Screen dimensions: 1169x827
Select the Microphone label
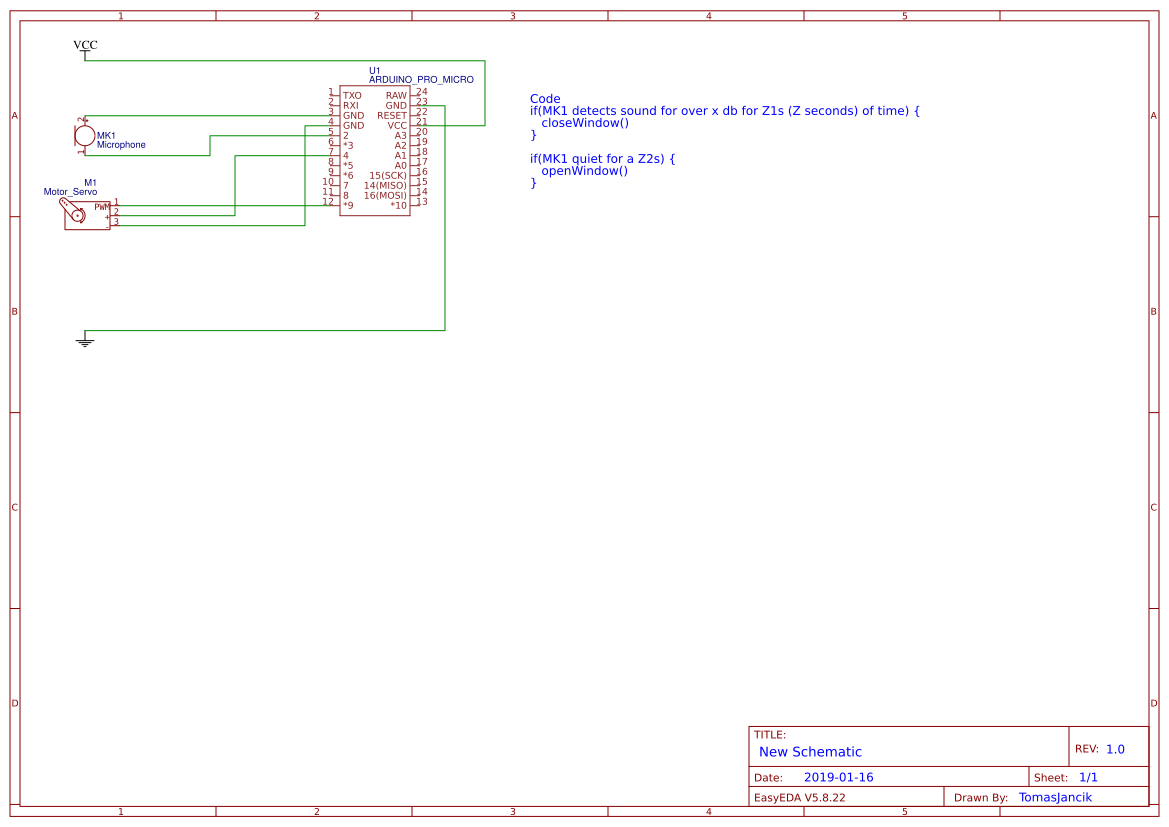click(121, 145)
